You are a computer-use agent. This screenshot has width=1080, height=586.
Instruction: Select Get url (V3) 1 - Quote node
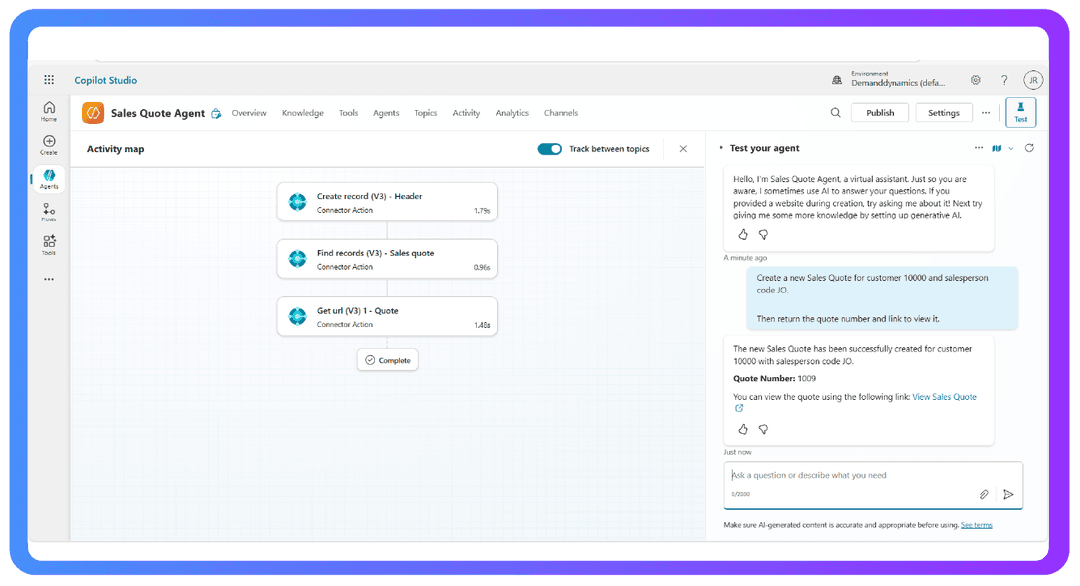pos(387,316)
